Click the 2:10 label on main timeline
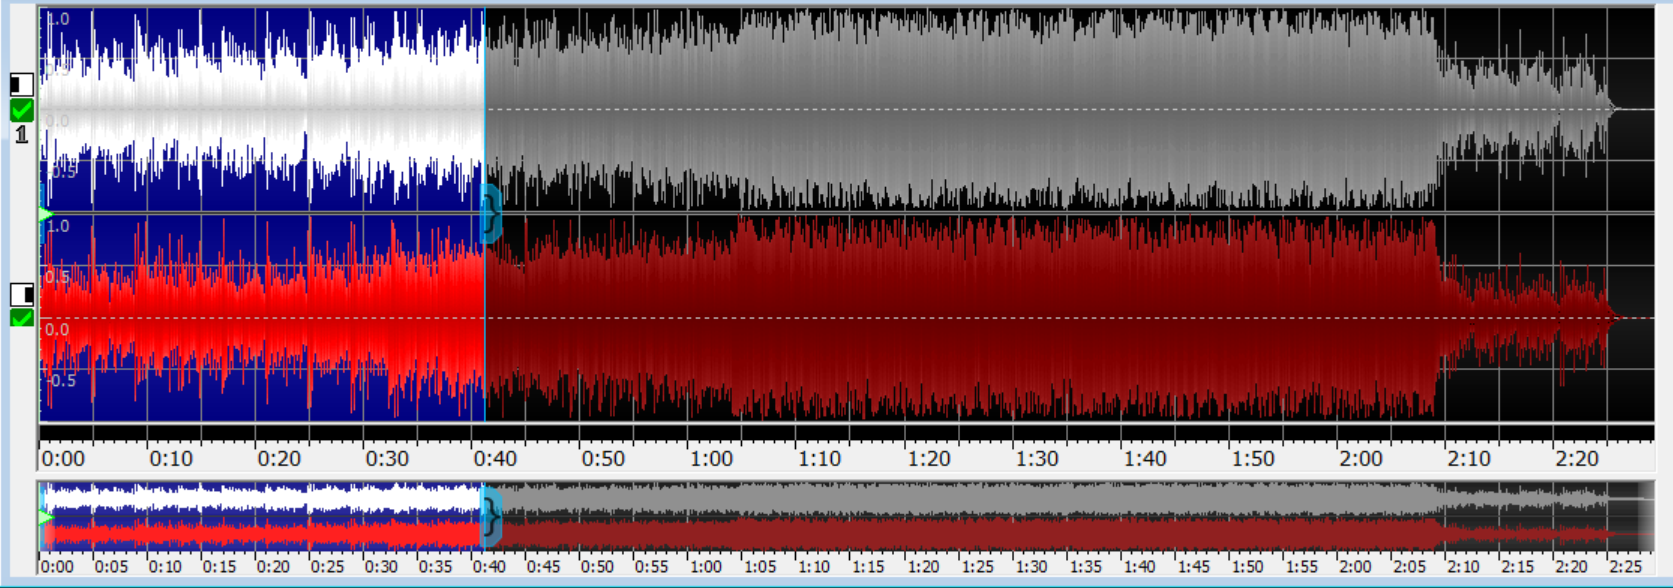Screen dimensions: 1673x588 (1468, 459)
